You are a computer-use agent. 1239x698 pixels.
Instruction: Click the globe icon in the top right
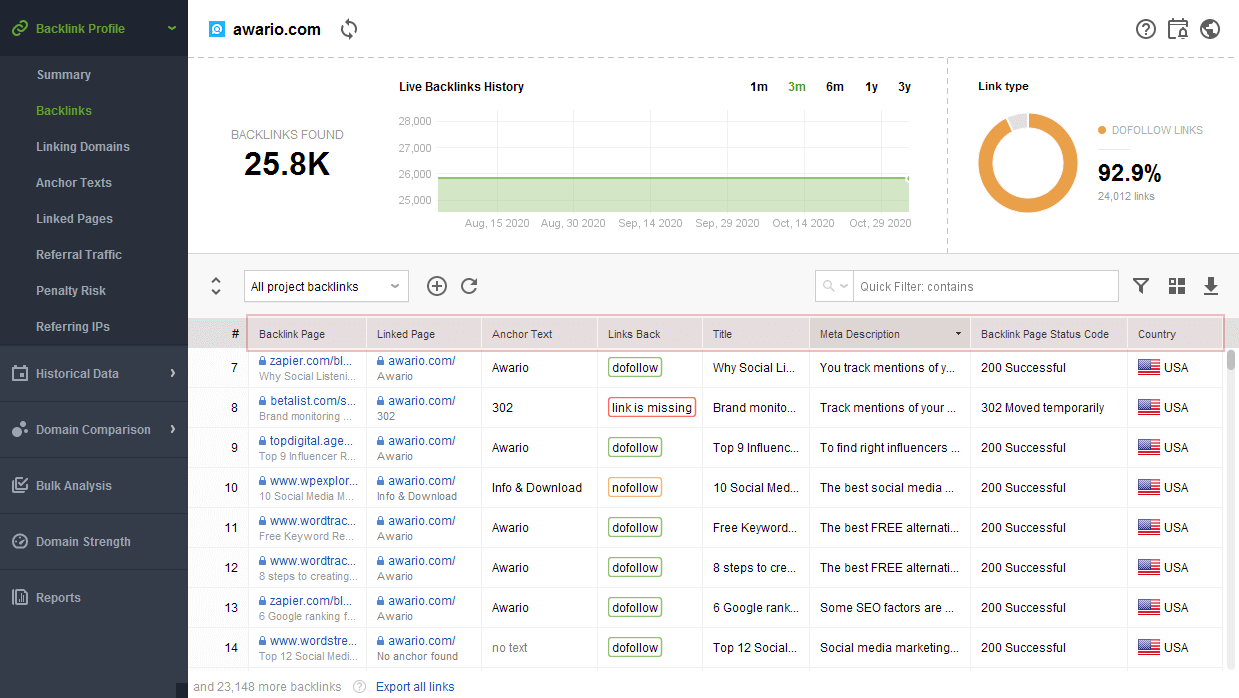1210,29
